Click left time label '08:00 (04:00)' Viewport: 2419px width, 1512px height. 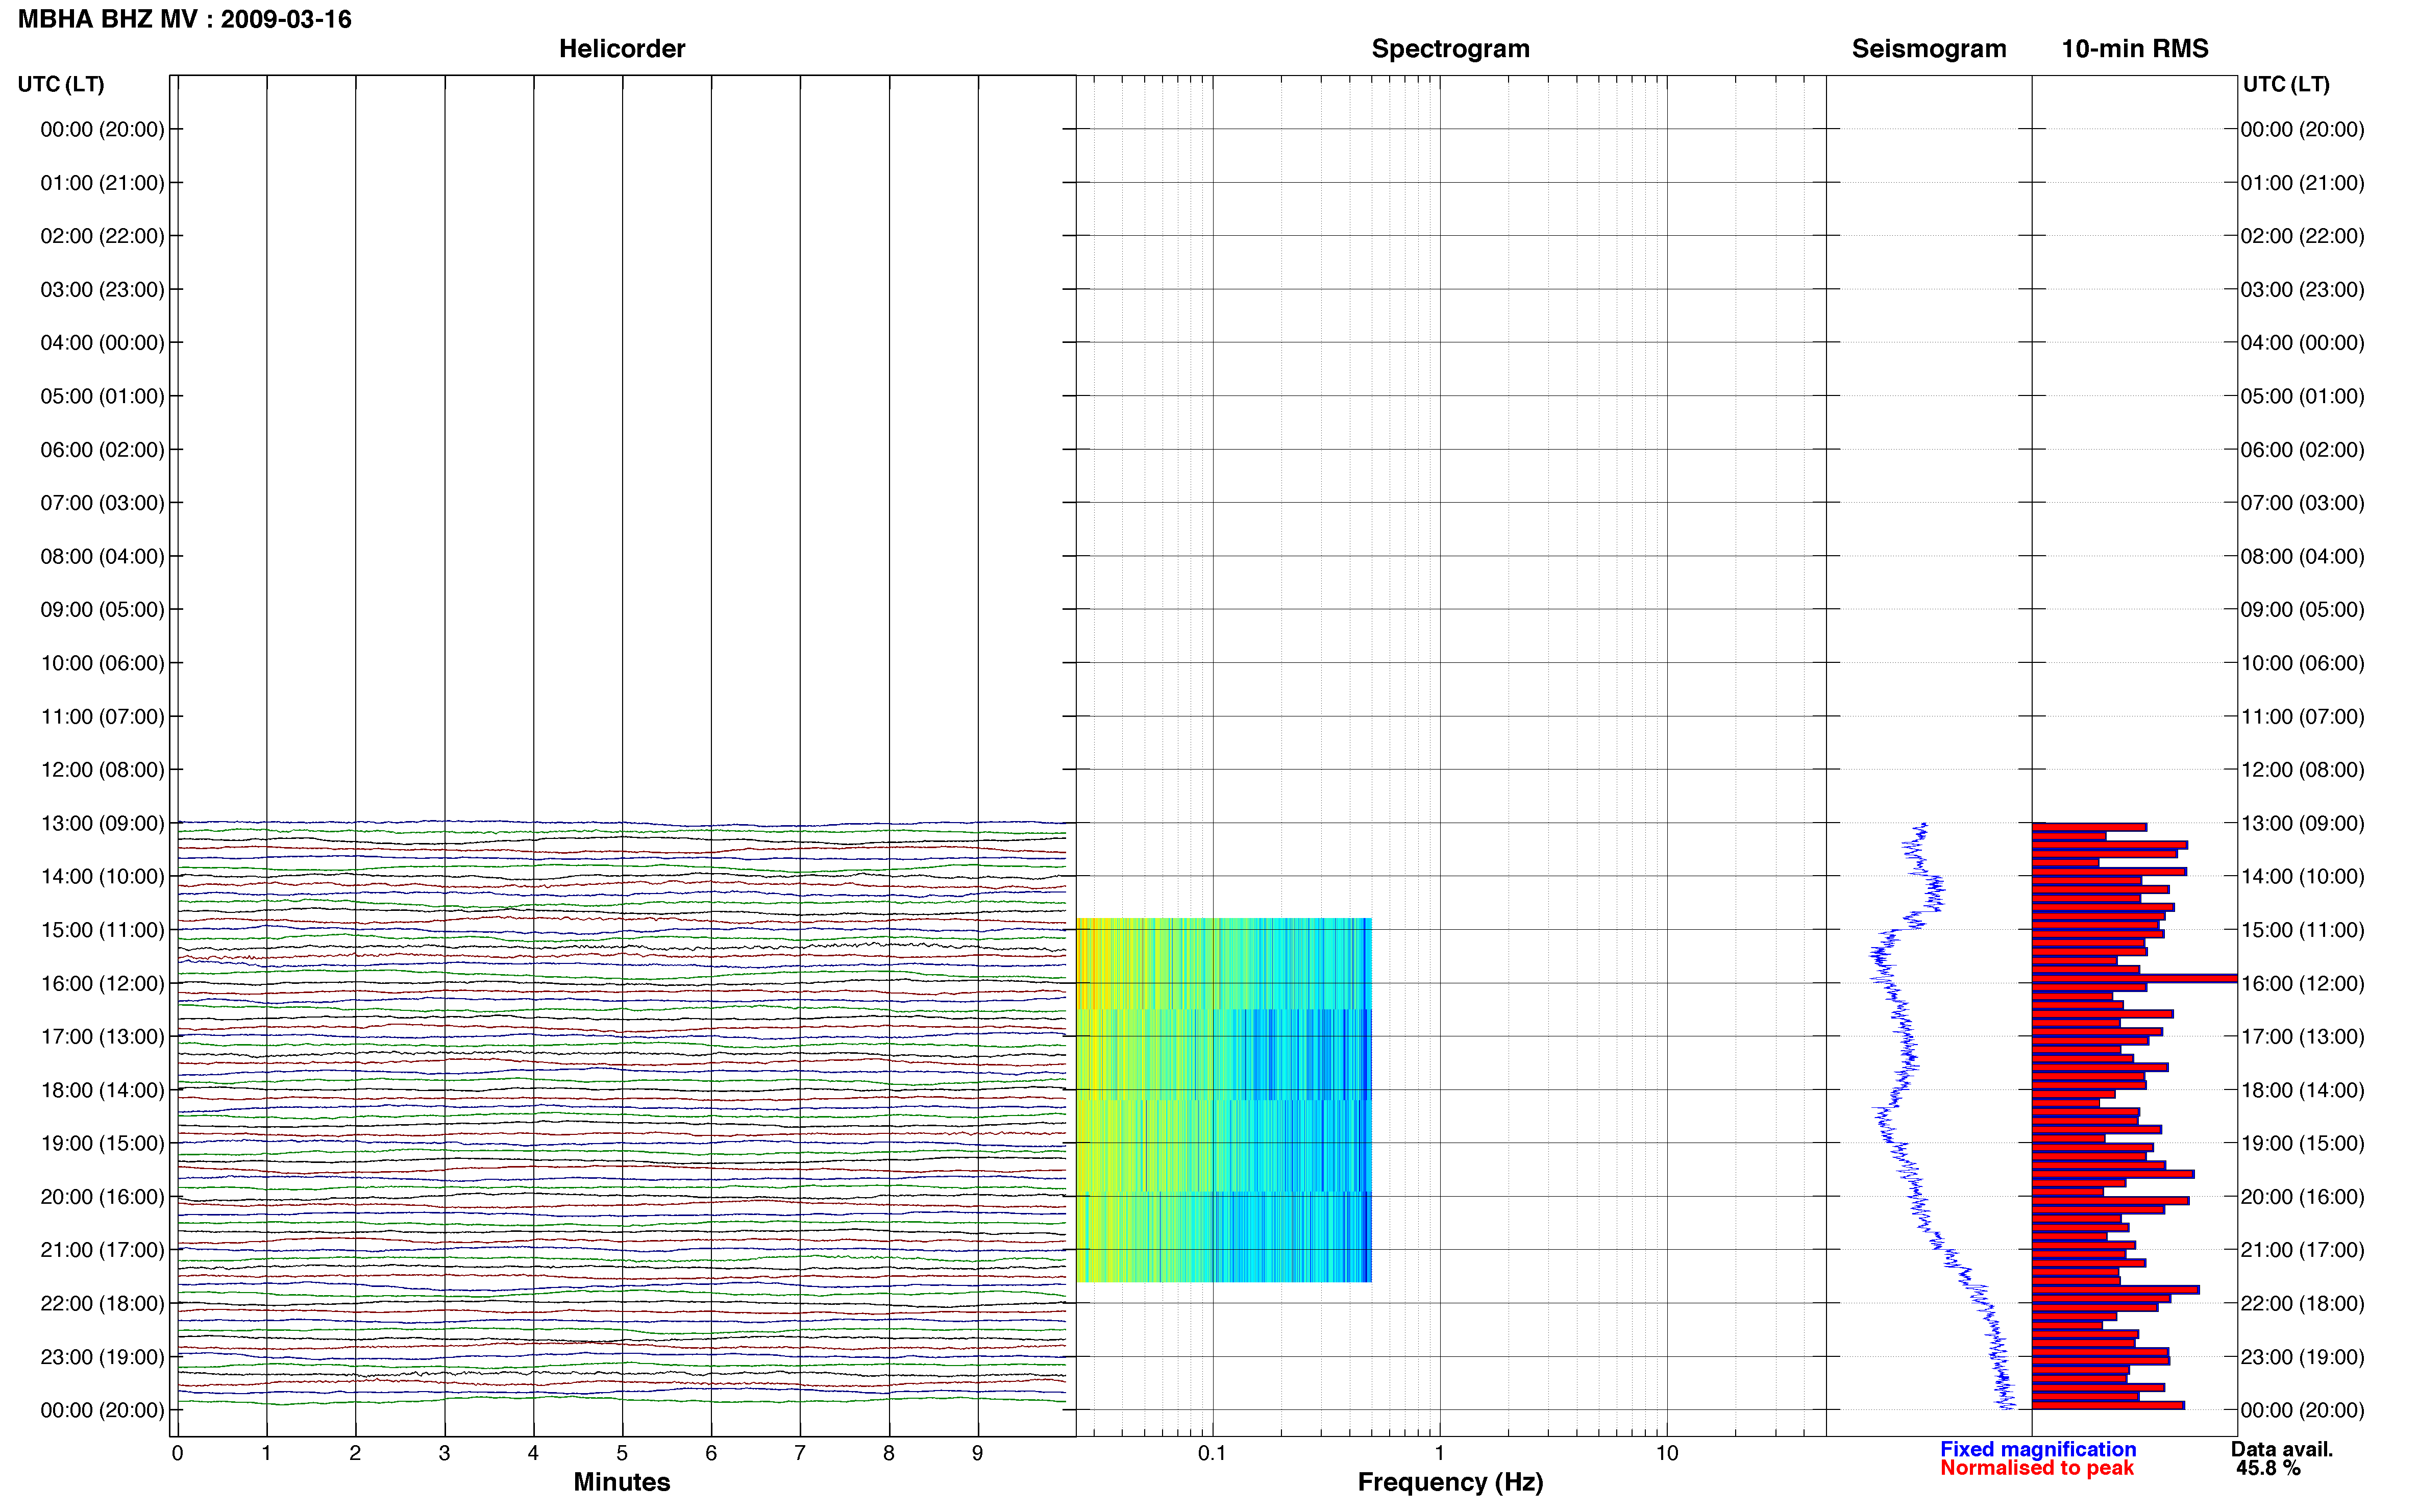coord(102,556)
